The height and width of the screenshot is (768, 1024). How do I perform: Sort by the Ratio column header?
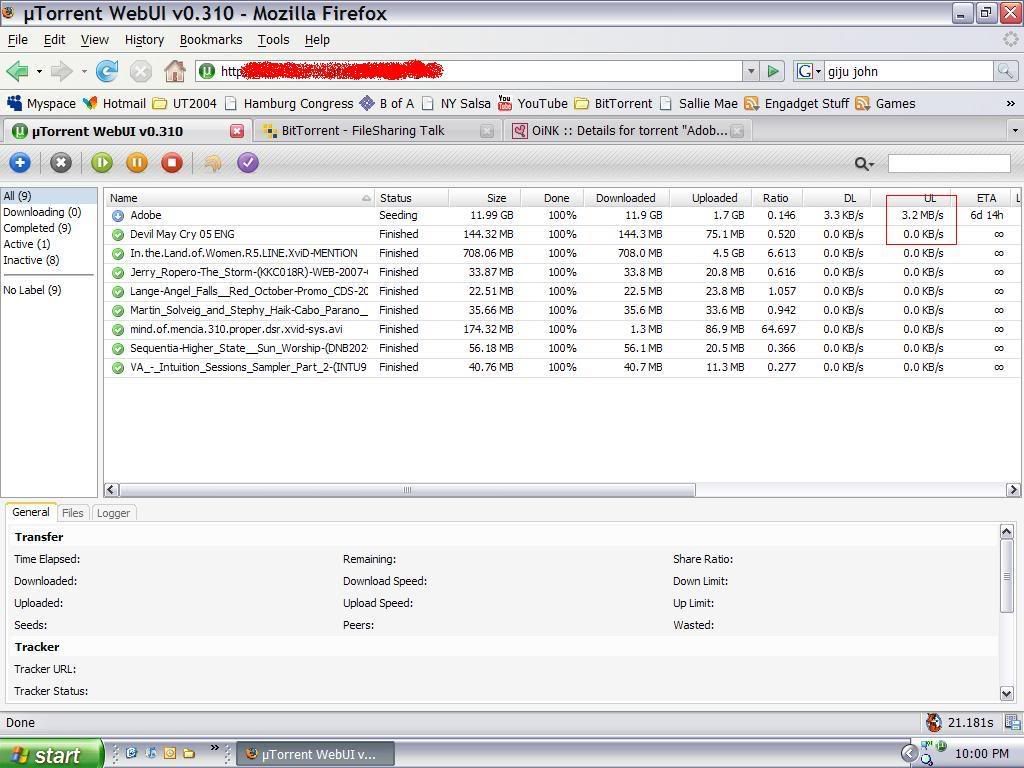click(x=775, y=198)
